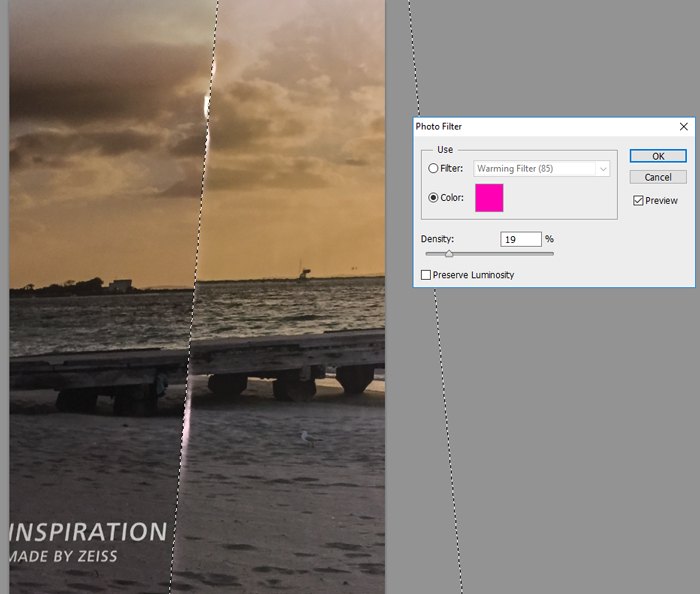Click the Density slider handle
The height and width of the screenshot is (594, 700).
449,253
